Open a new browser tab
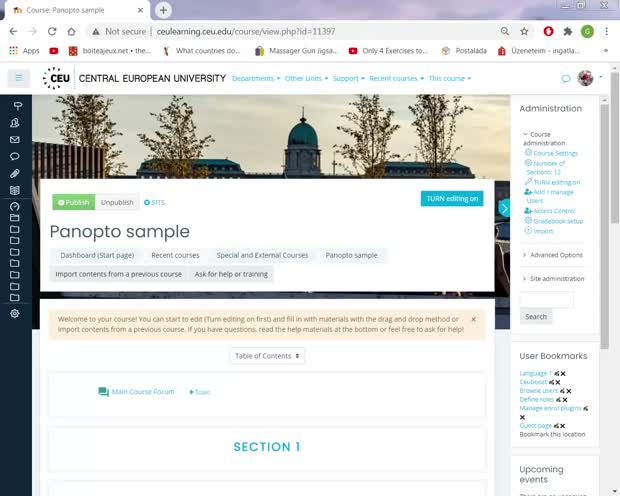620x496 pixels. 163,10
